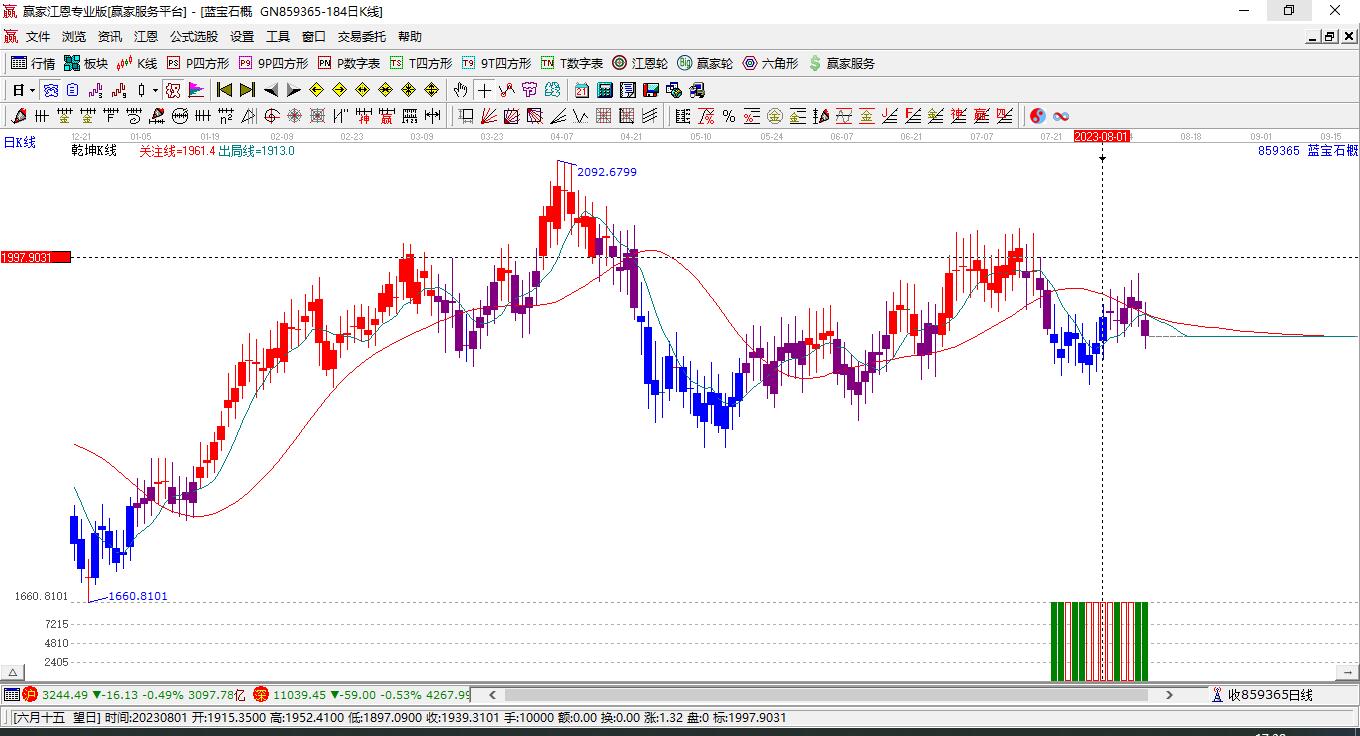Image resolution: width=1360 pixels, height=736 pixels.
Task: Click the 2092.6799 high price label
Action: (x=607, y=172)
